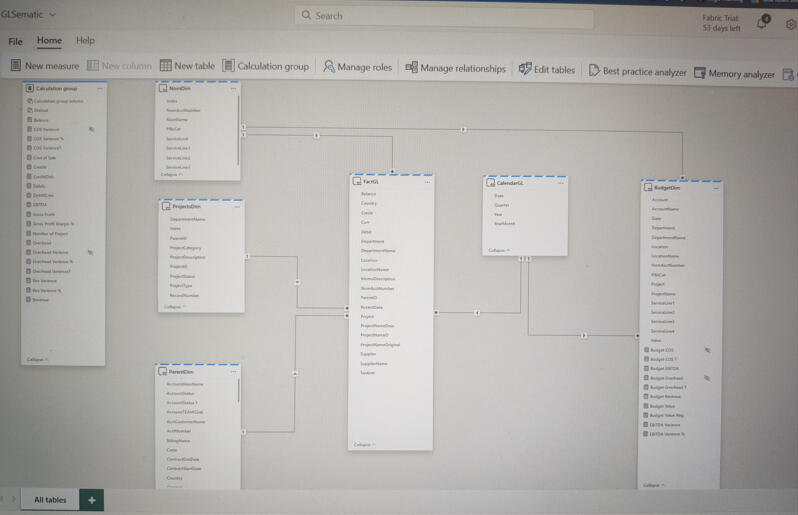Open Manage relationships dialog

pos(455,68)
